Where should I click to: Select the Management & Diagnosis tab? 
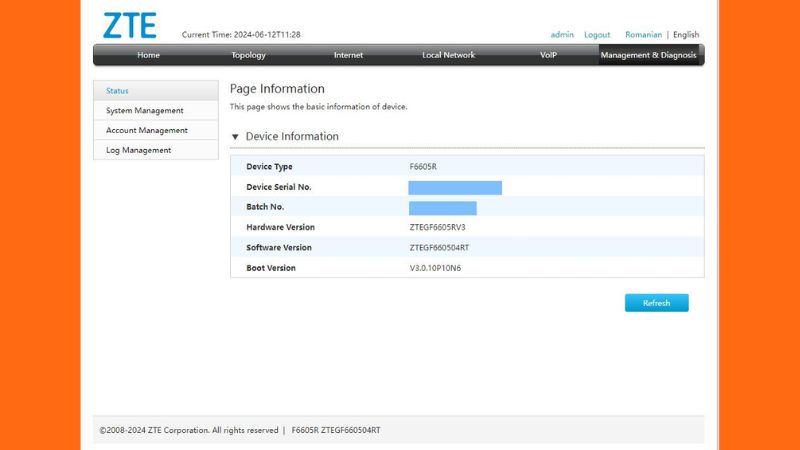648,55
